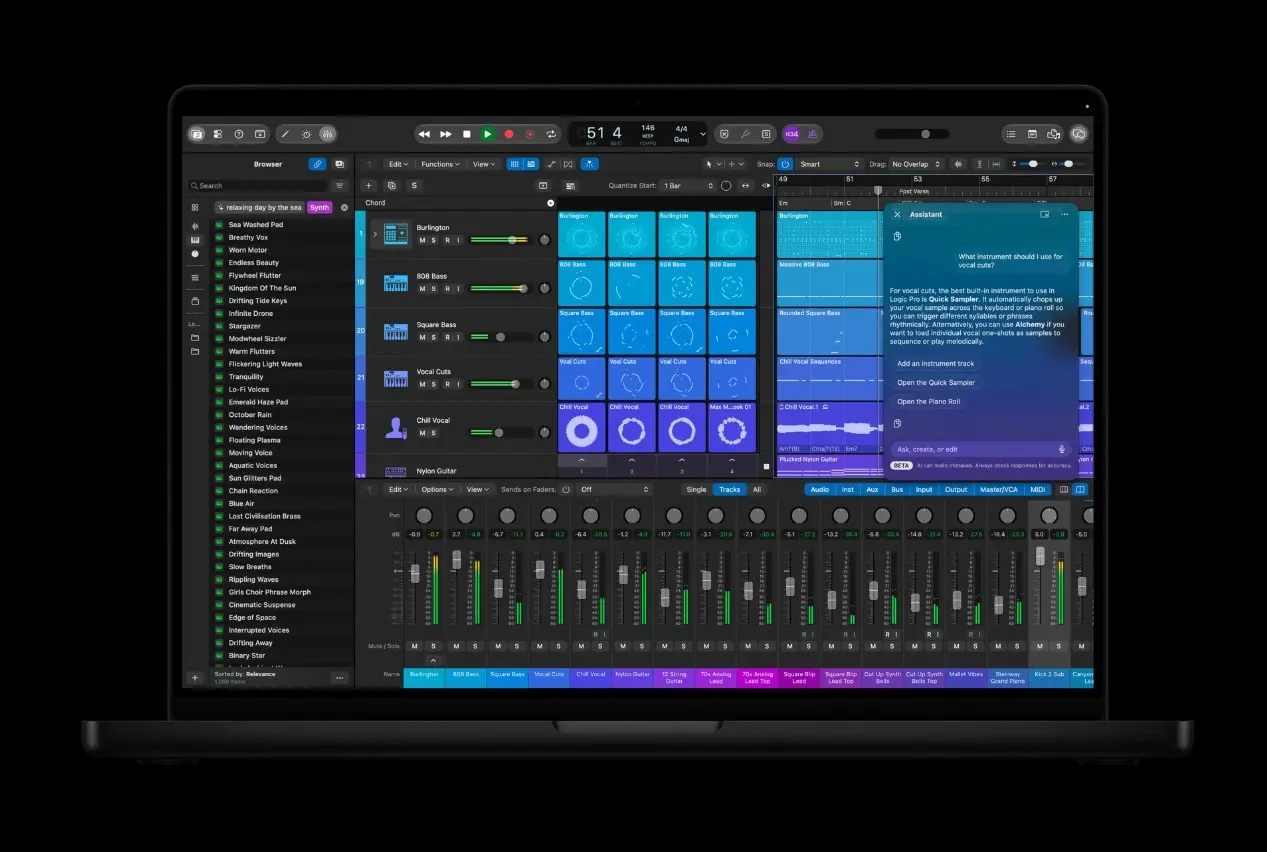The width and height of the screenshot is (1267, 852).
Task: Switch to Live Loops grid view
Action: click(514, 164)
